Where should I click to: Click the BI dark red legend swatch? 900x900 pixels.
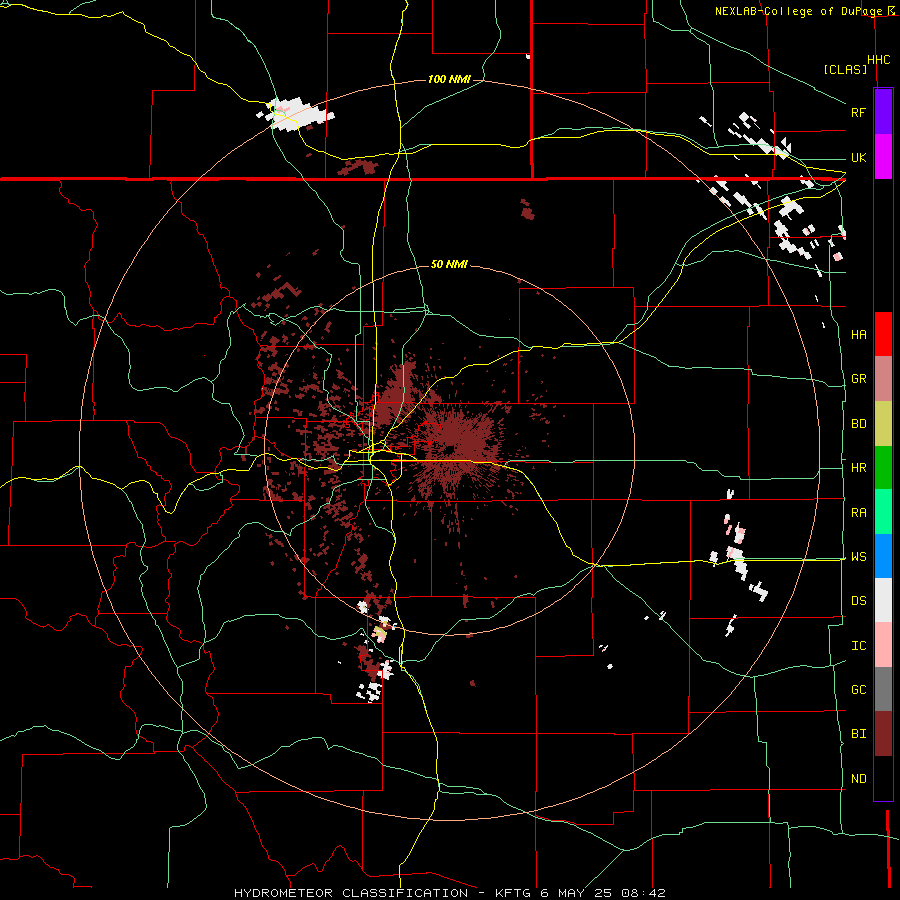(883, 734)
